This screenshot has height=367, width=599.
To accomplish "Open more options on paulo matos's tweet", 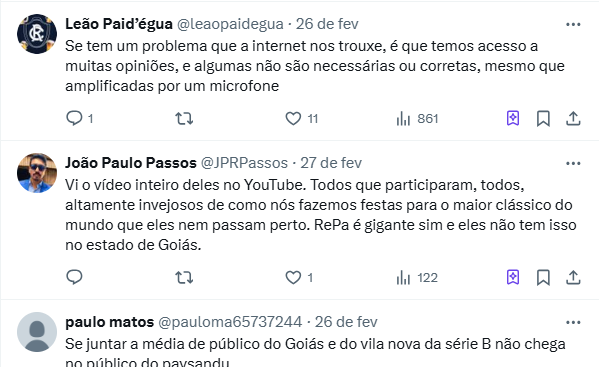I will [x=573, y=322].
